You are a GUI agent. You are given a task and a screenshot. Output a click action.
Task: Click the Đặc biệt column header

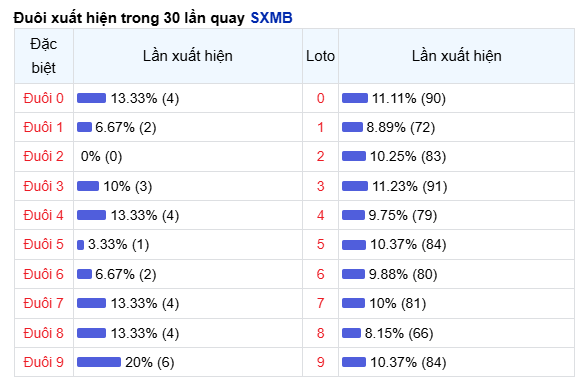coord(44,56)
